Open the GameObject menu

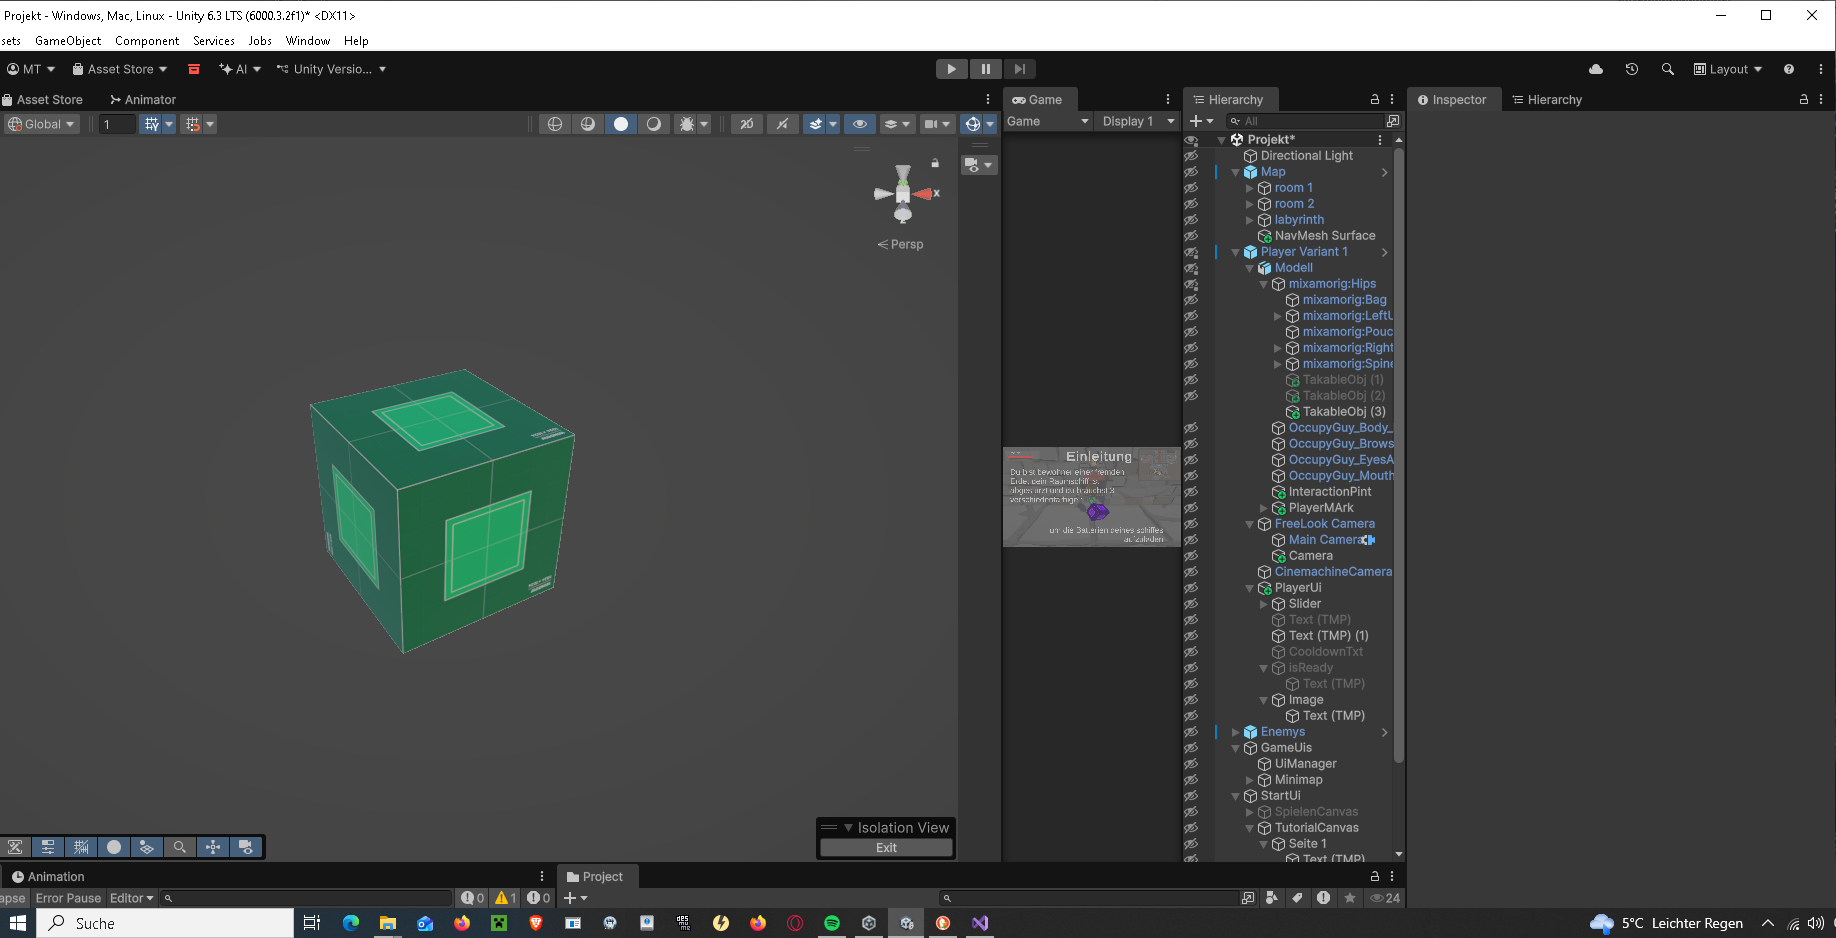coord(68,41)
